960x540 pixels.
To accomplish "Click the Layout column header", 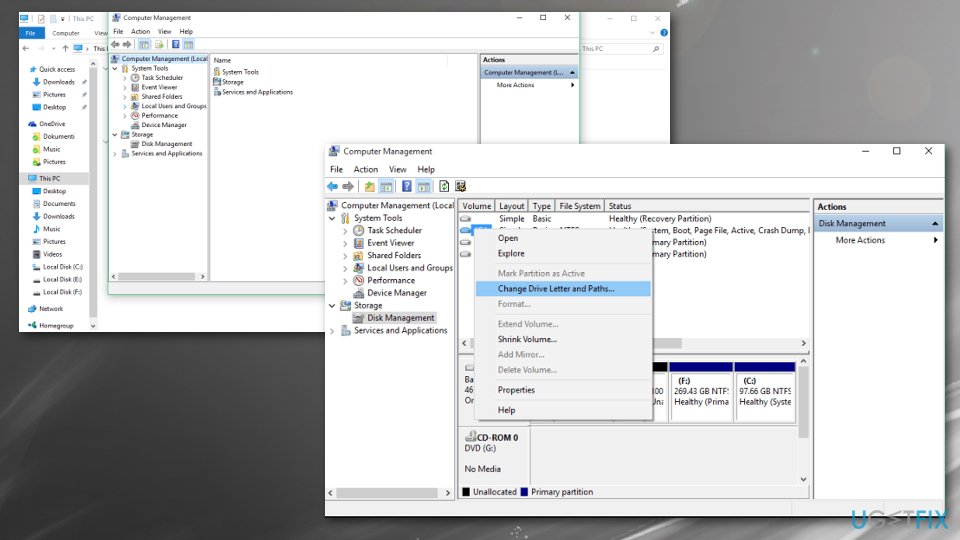I will [511, 206].
